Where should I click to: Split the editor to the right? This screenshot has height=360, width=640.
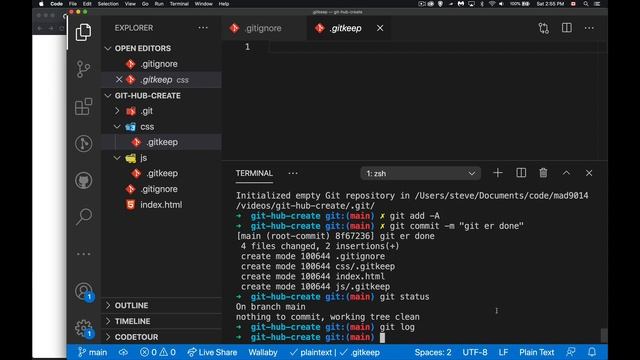(x=567, y=28)
